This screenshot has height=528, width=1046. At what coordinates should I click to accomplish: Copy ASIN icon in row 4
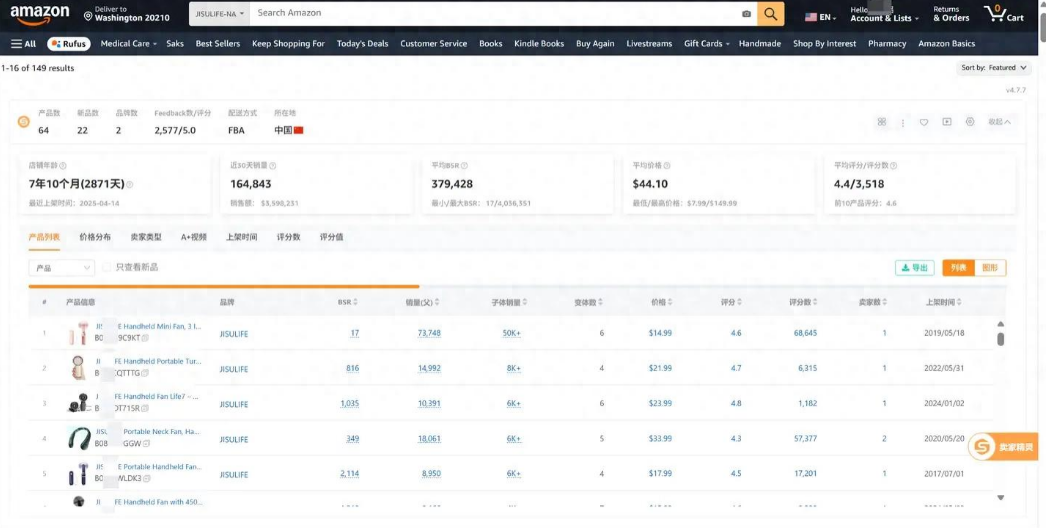pyautogui.click(x=146, y=443)
